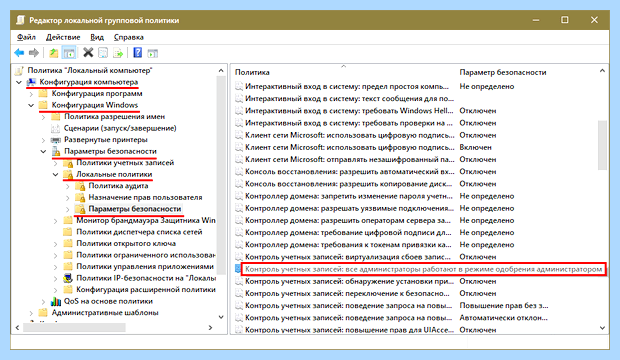
Task: Click the Forward arrow toolbar icon
Action: (x=34, y=53)
